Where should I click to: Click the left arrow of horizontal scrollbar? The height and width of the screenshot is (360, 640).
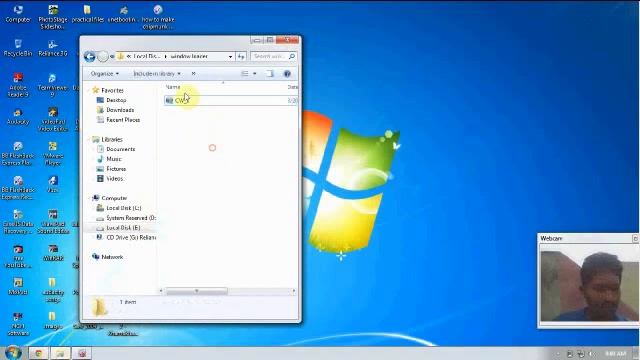click(x=161, y=291)
